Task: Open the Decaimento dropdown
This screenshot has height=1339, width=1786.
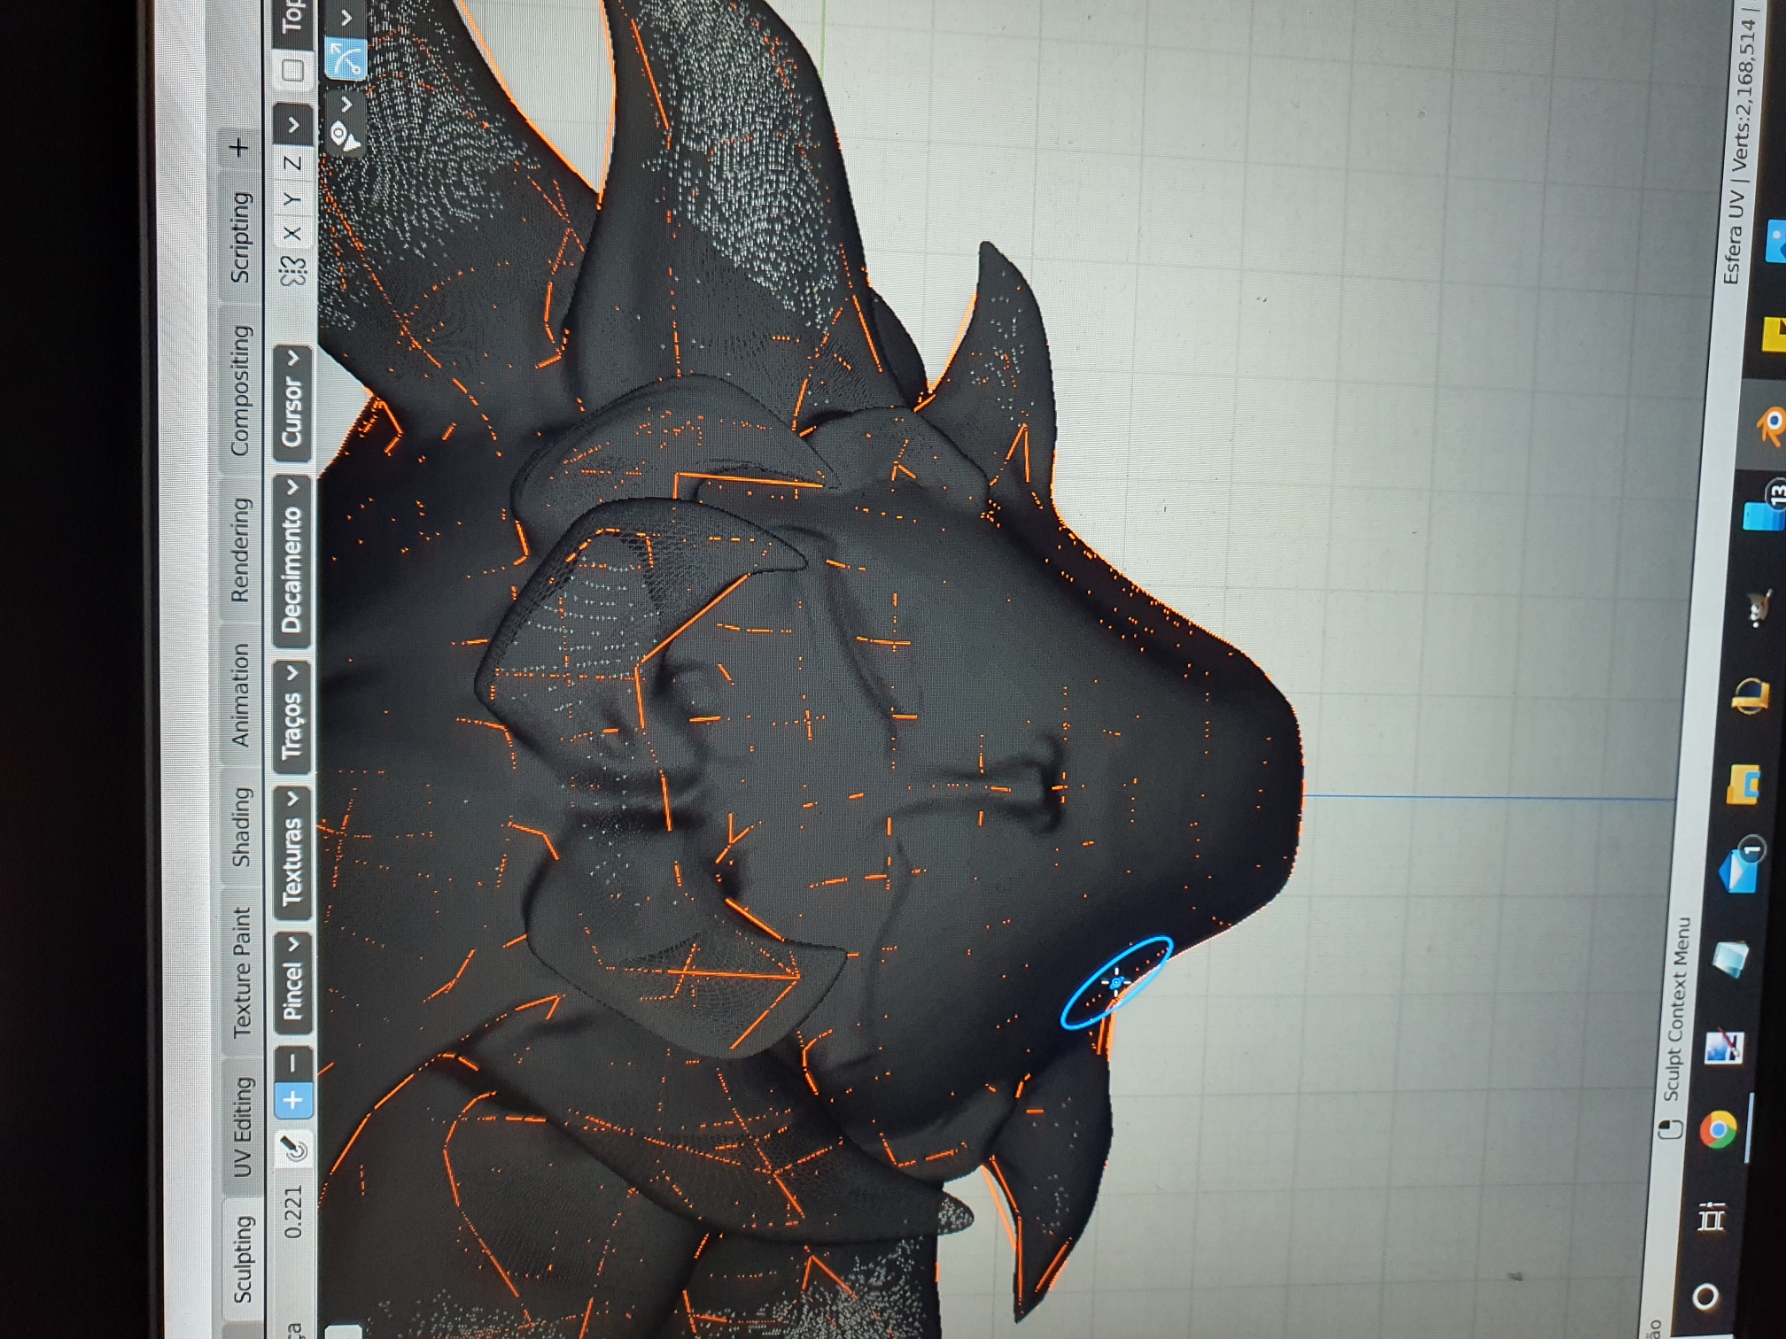Action: (292, 562)
